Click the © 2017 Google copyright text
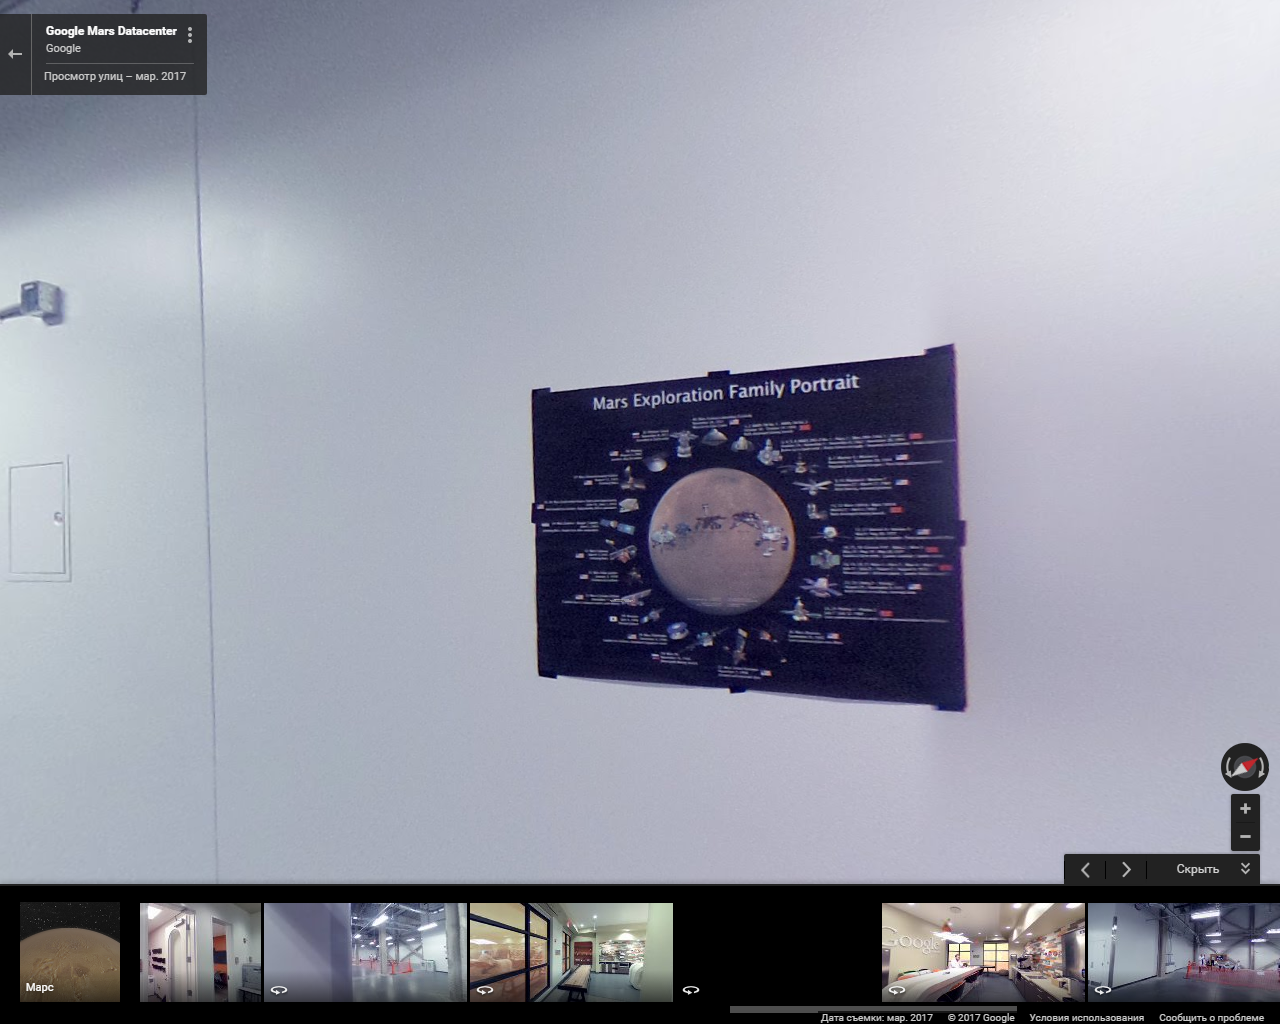Image resolution: width=1280 pixels, height=1024 pixels. (x=981, y=1017)
